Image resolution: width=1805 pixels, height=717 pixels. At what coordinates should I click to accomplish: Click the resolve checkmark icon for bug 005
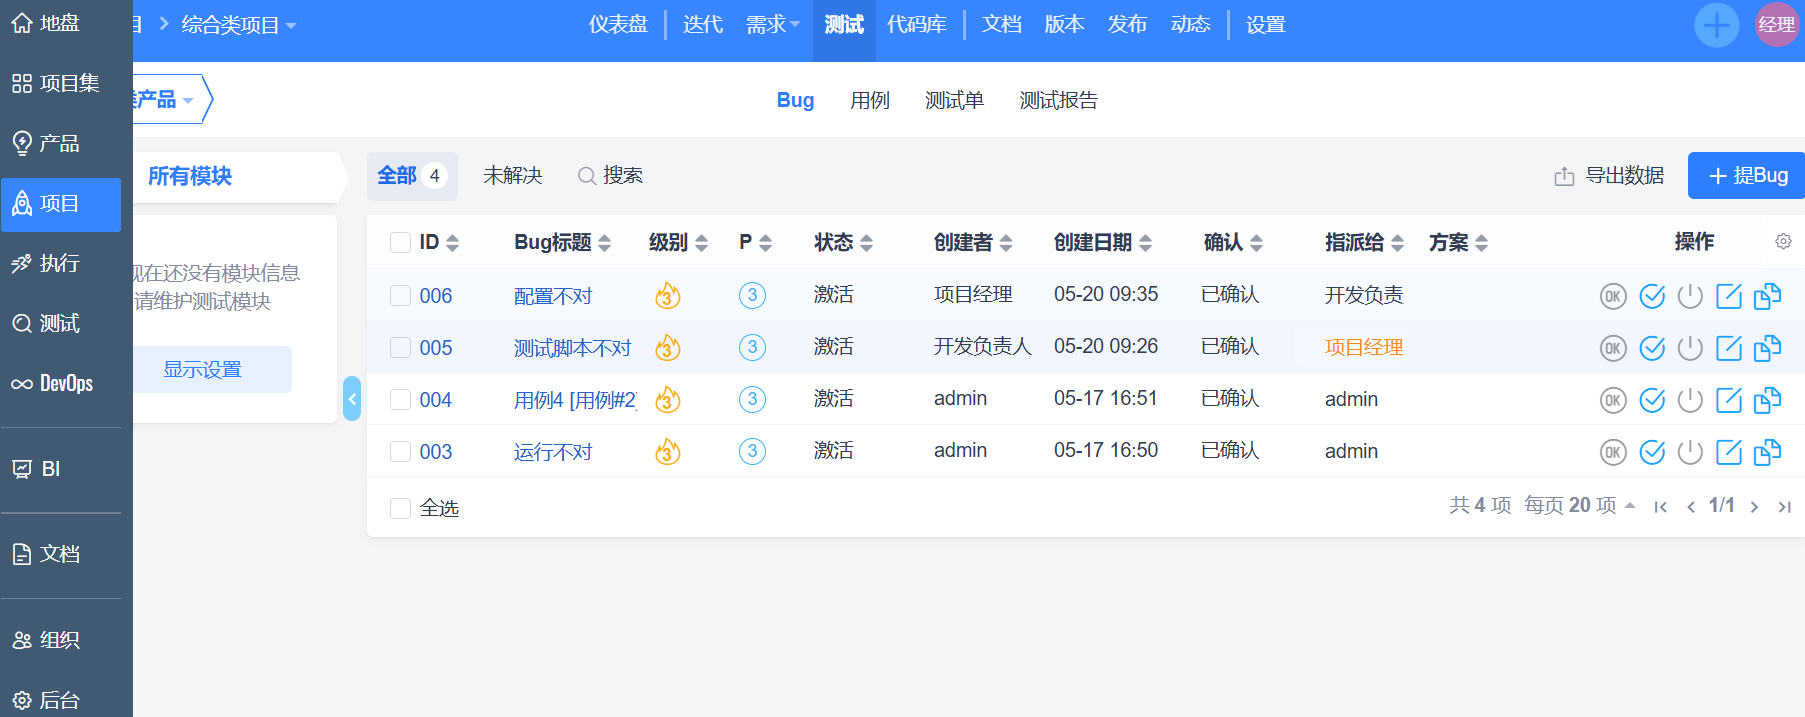1652,348
